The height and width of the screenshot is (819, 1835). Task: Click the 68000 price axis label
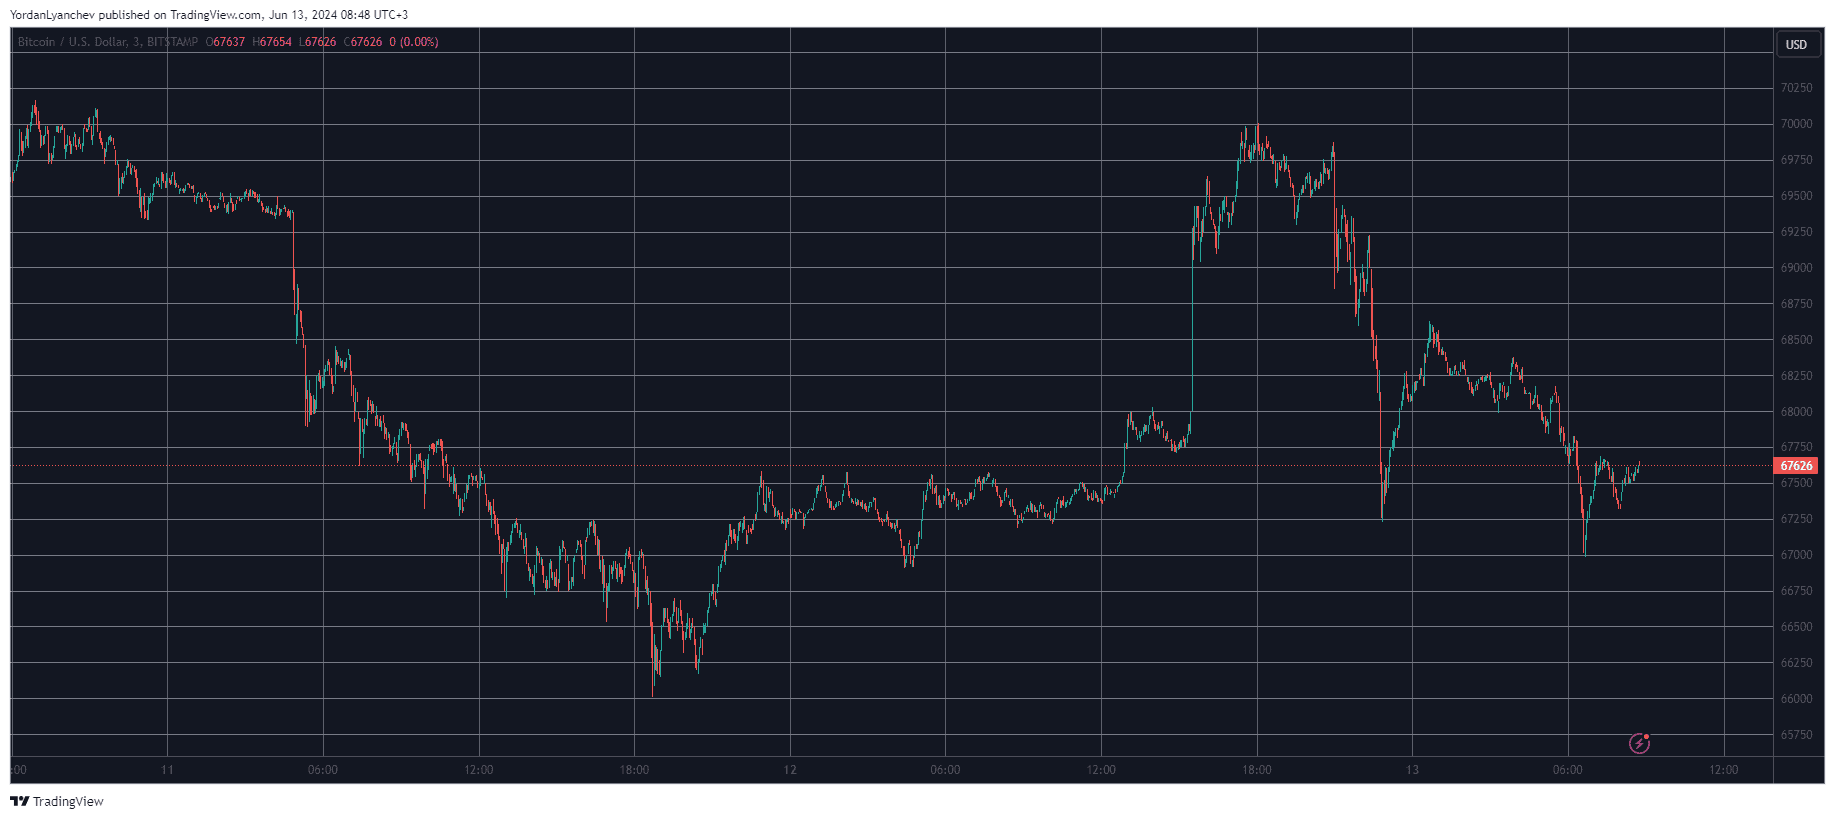tap(1796, 412)
